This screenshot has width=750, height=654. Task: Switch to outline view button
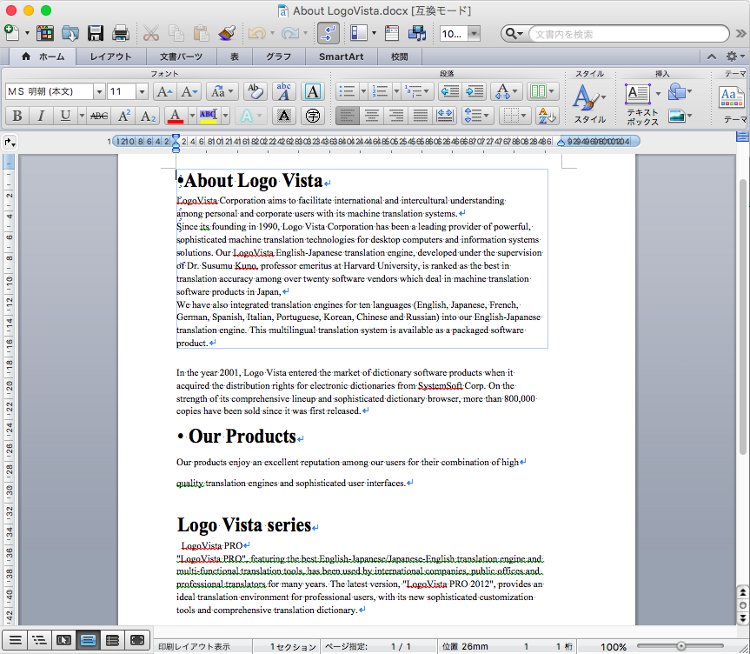[39, 640]
